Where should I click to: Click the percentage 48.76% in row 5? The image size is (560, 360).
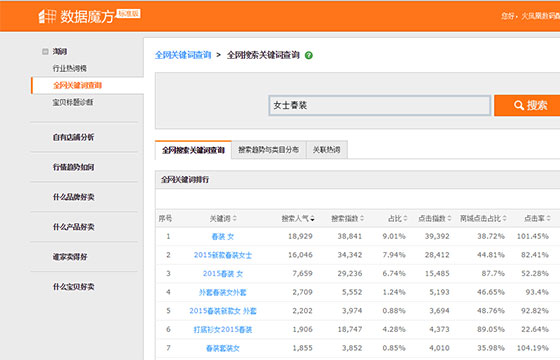[491, 310]
